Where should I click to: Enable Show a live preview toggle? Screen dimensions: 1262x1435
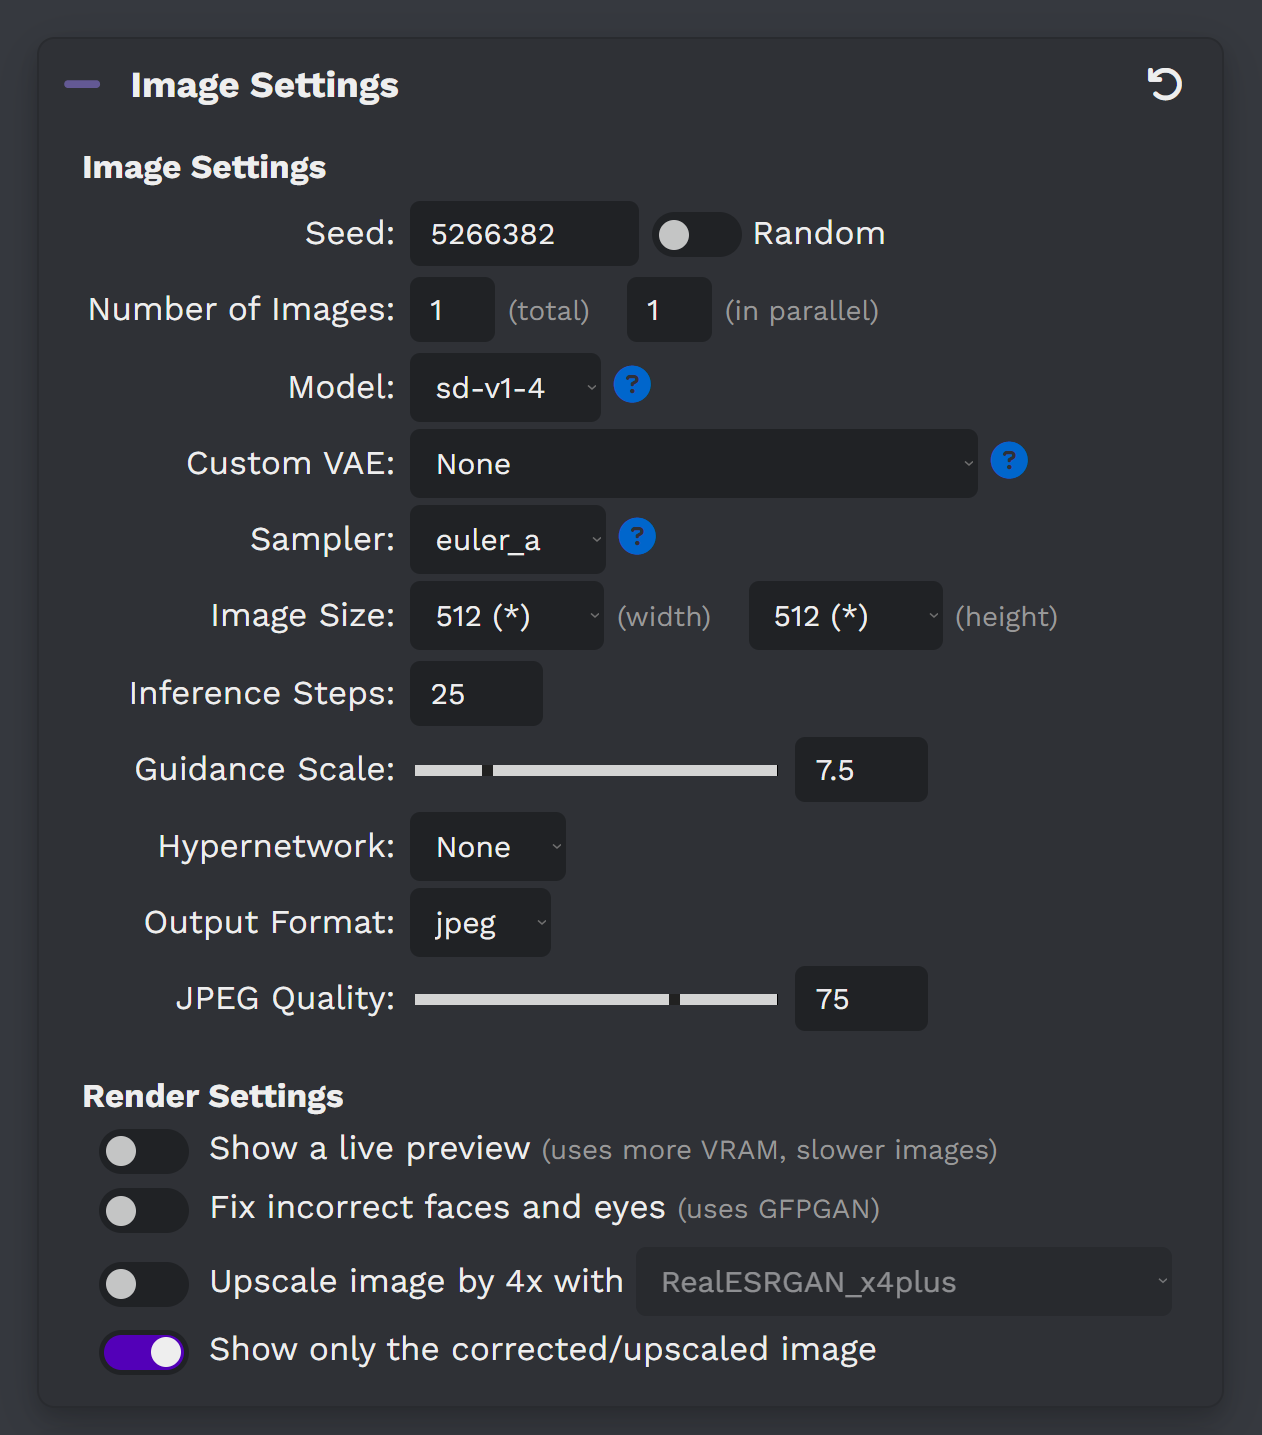click(x=144, y=1151)
